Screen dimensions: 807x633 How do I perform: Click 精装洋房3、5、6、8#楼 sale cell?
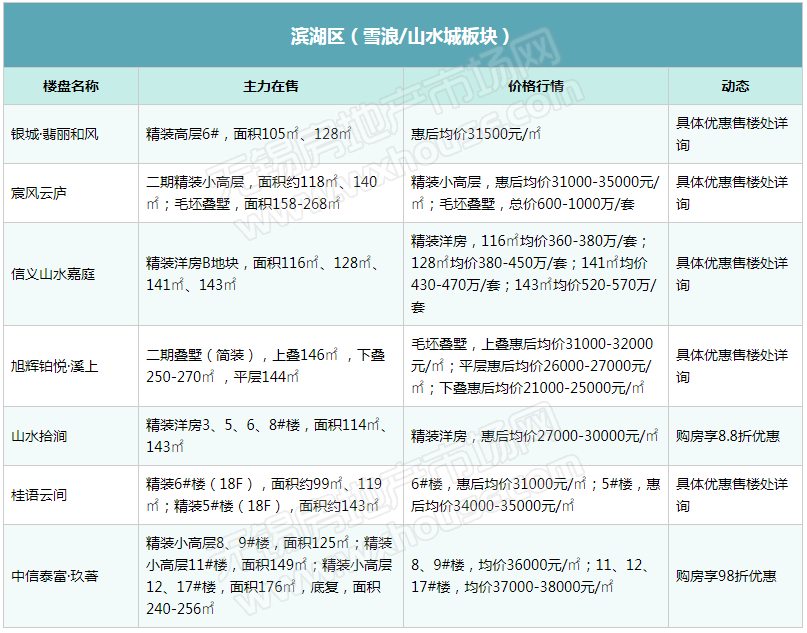265,436
